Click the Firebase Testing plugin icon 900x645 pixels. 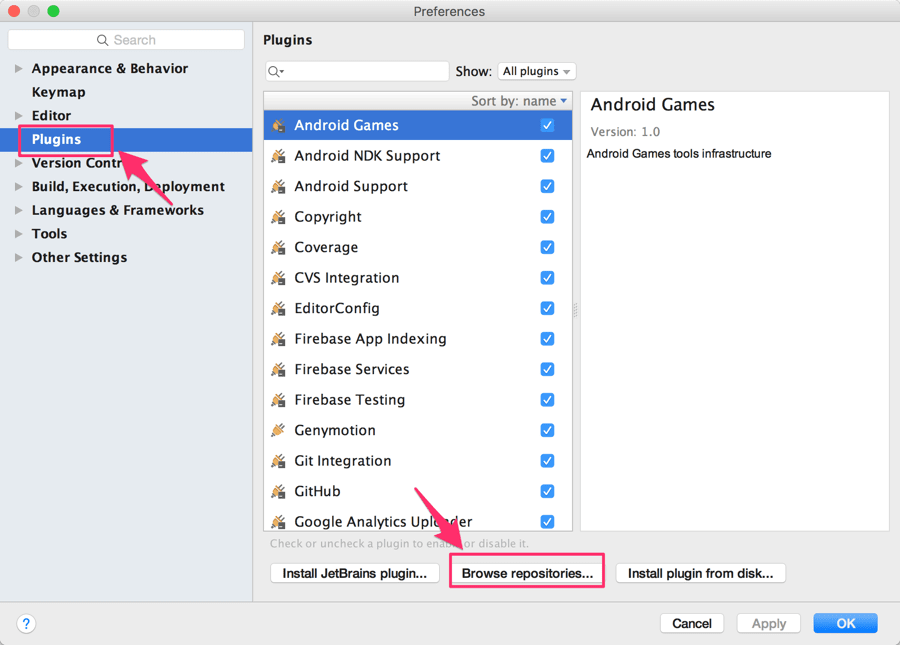278,399
